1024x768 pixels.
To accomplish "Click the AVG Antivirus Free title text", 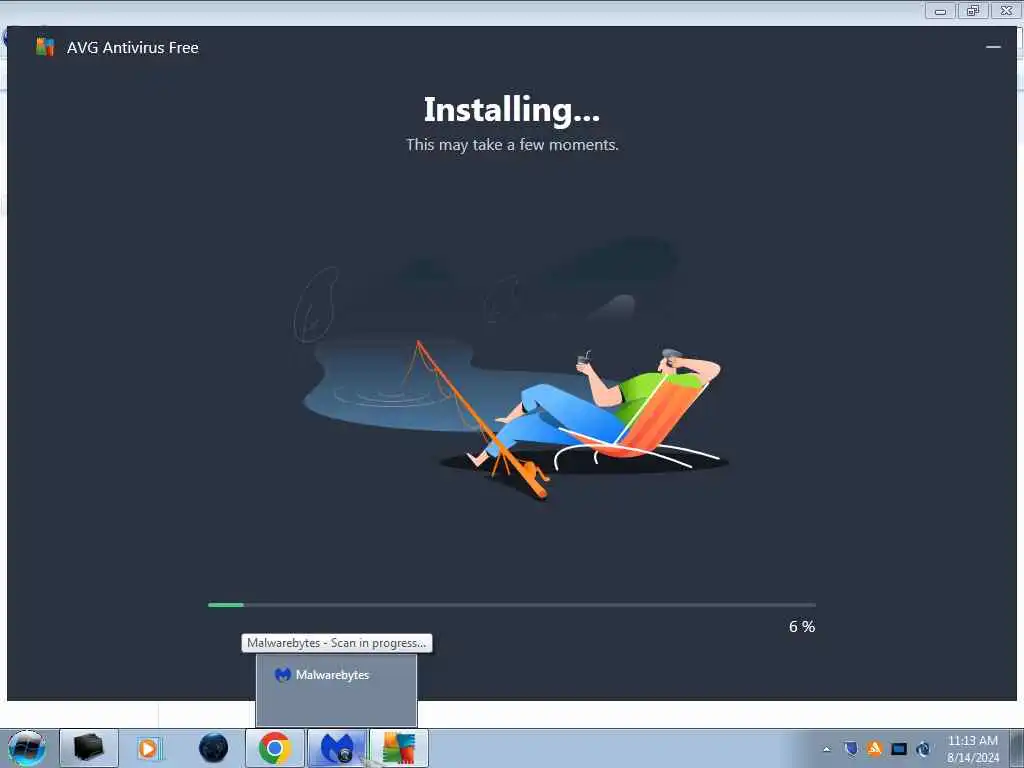I will 133,48.
